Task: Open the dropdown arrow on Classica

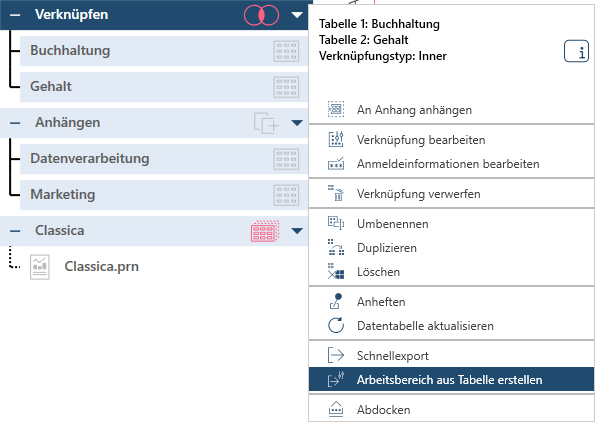Action: click(297, 231)
